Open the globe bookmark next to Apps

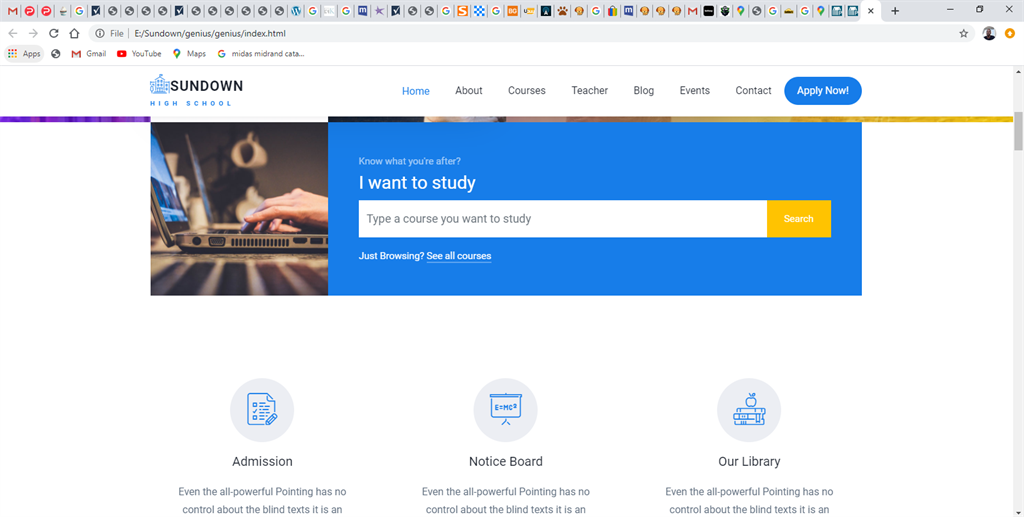56,54
